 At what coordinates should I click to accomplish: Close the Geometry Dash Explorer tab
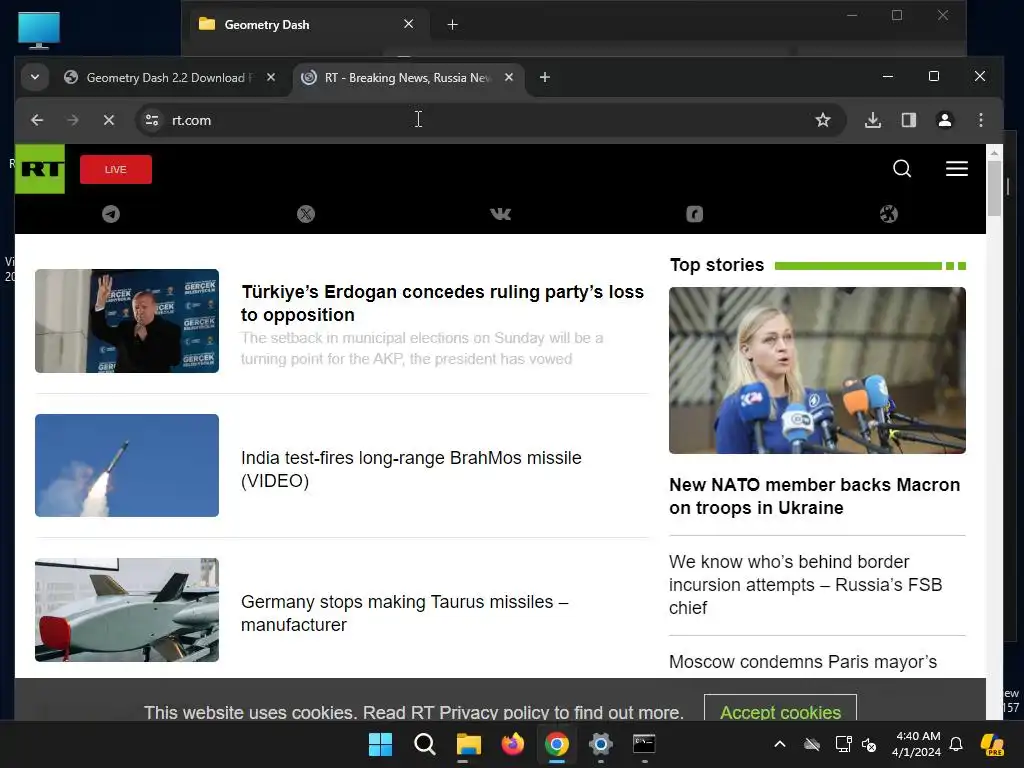pyautogui.click(x=409, y=24)
